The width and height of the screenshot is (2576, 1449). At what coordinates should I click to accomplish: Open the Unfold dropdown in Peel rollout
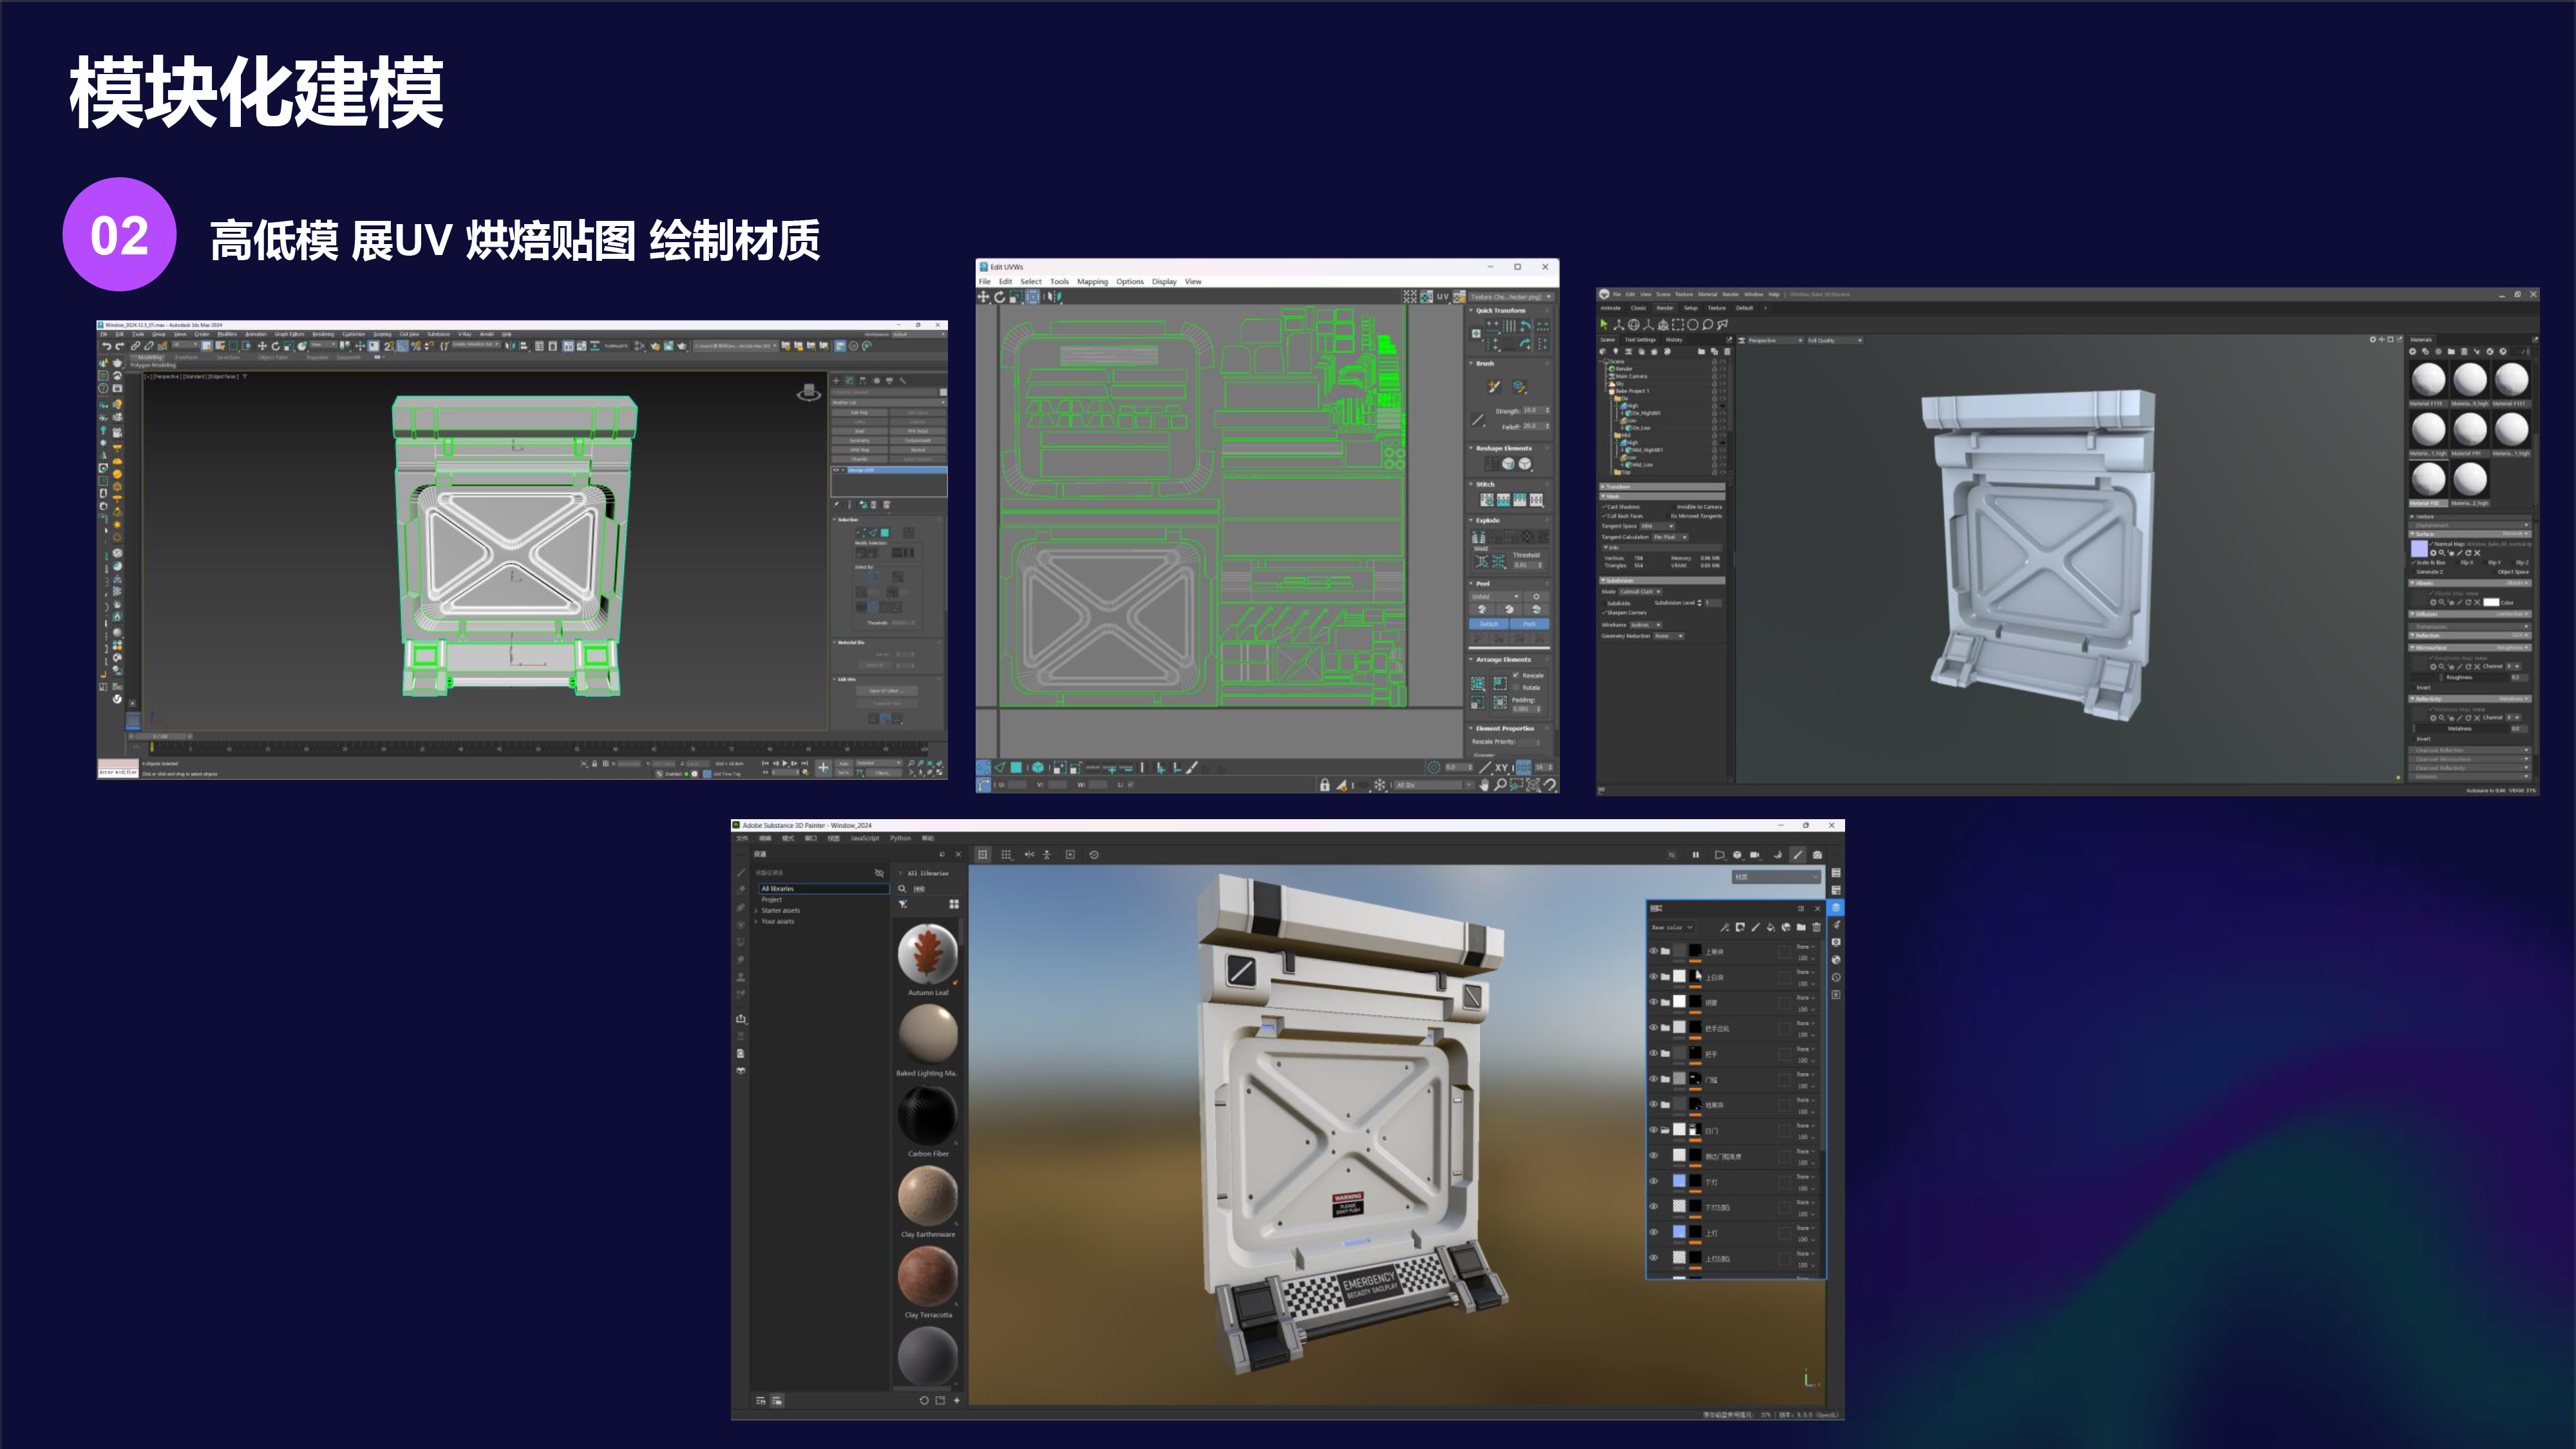click(x=1495, y=597)
